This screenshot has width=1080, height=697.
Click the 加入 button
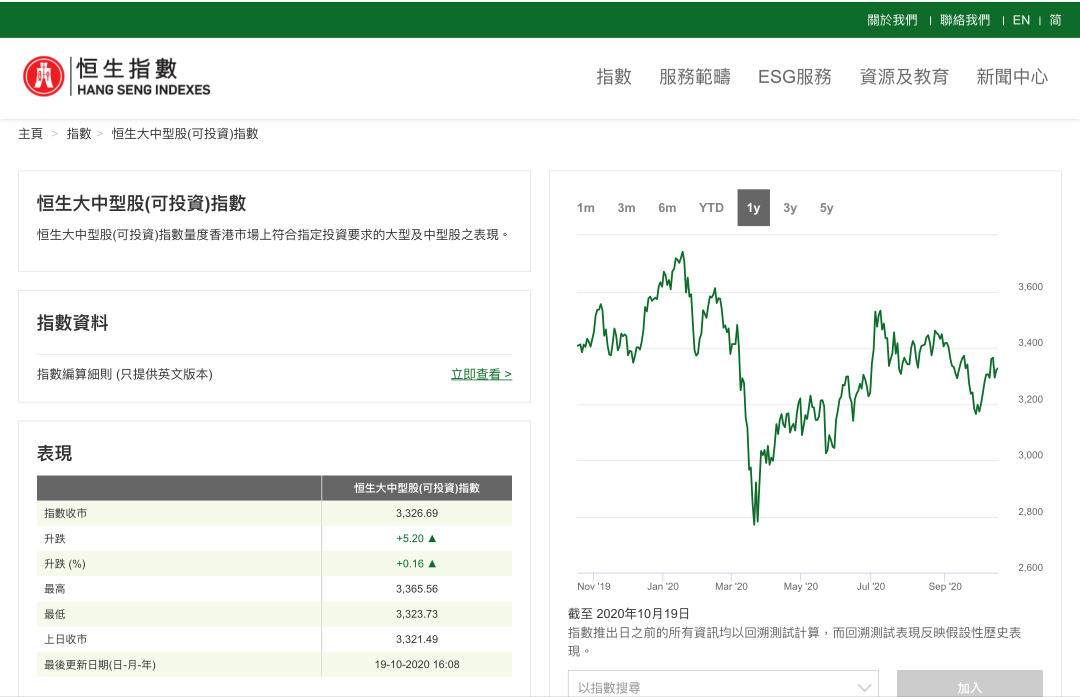(969, 686)
